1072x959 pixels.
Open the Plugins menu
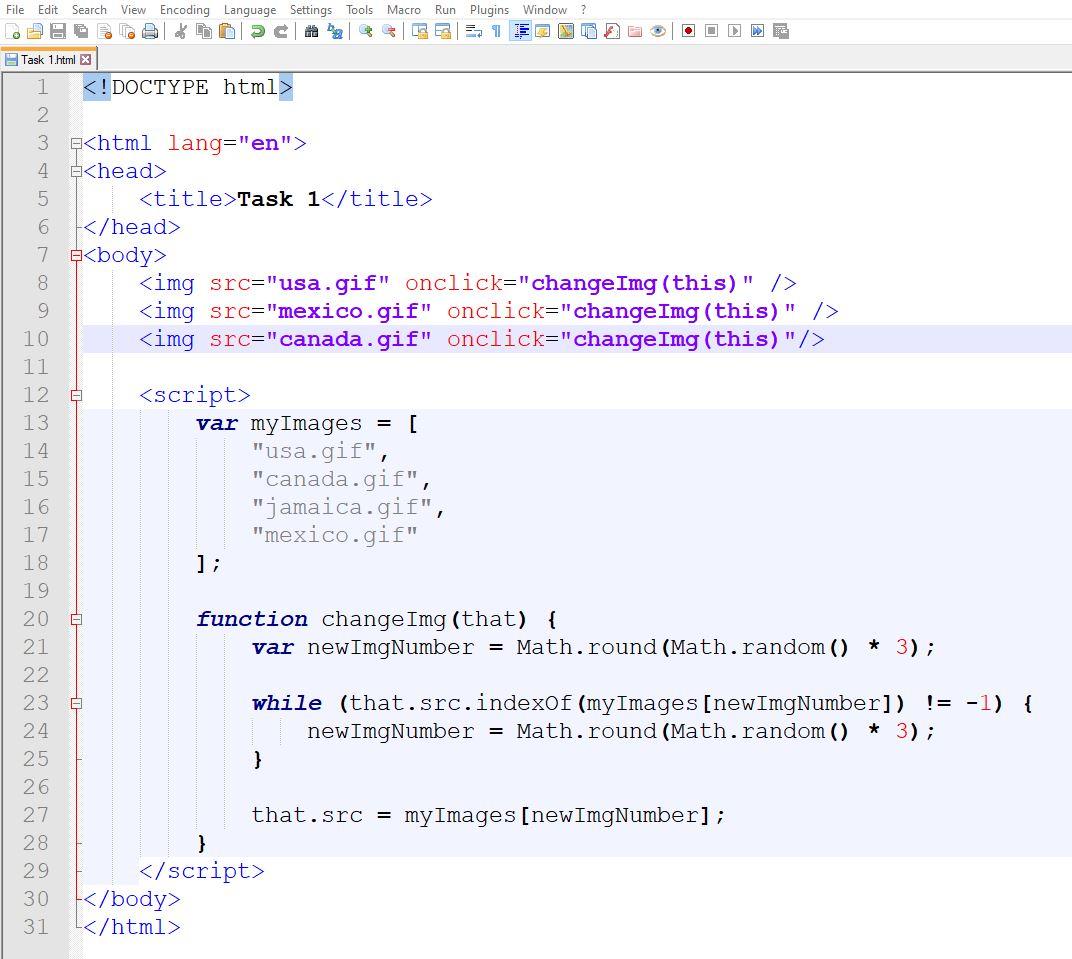pos(489,9)
